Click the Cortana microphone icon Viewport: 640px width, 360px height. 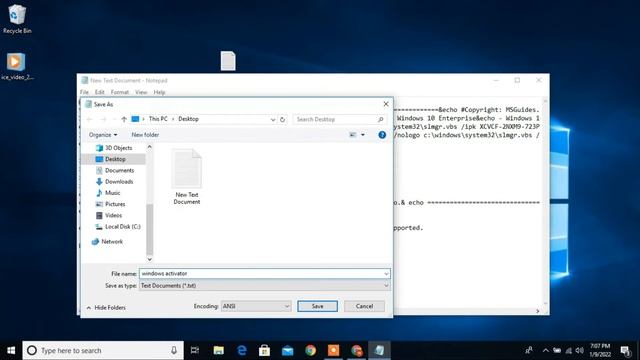point(174,350)
